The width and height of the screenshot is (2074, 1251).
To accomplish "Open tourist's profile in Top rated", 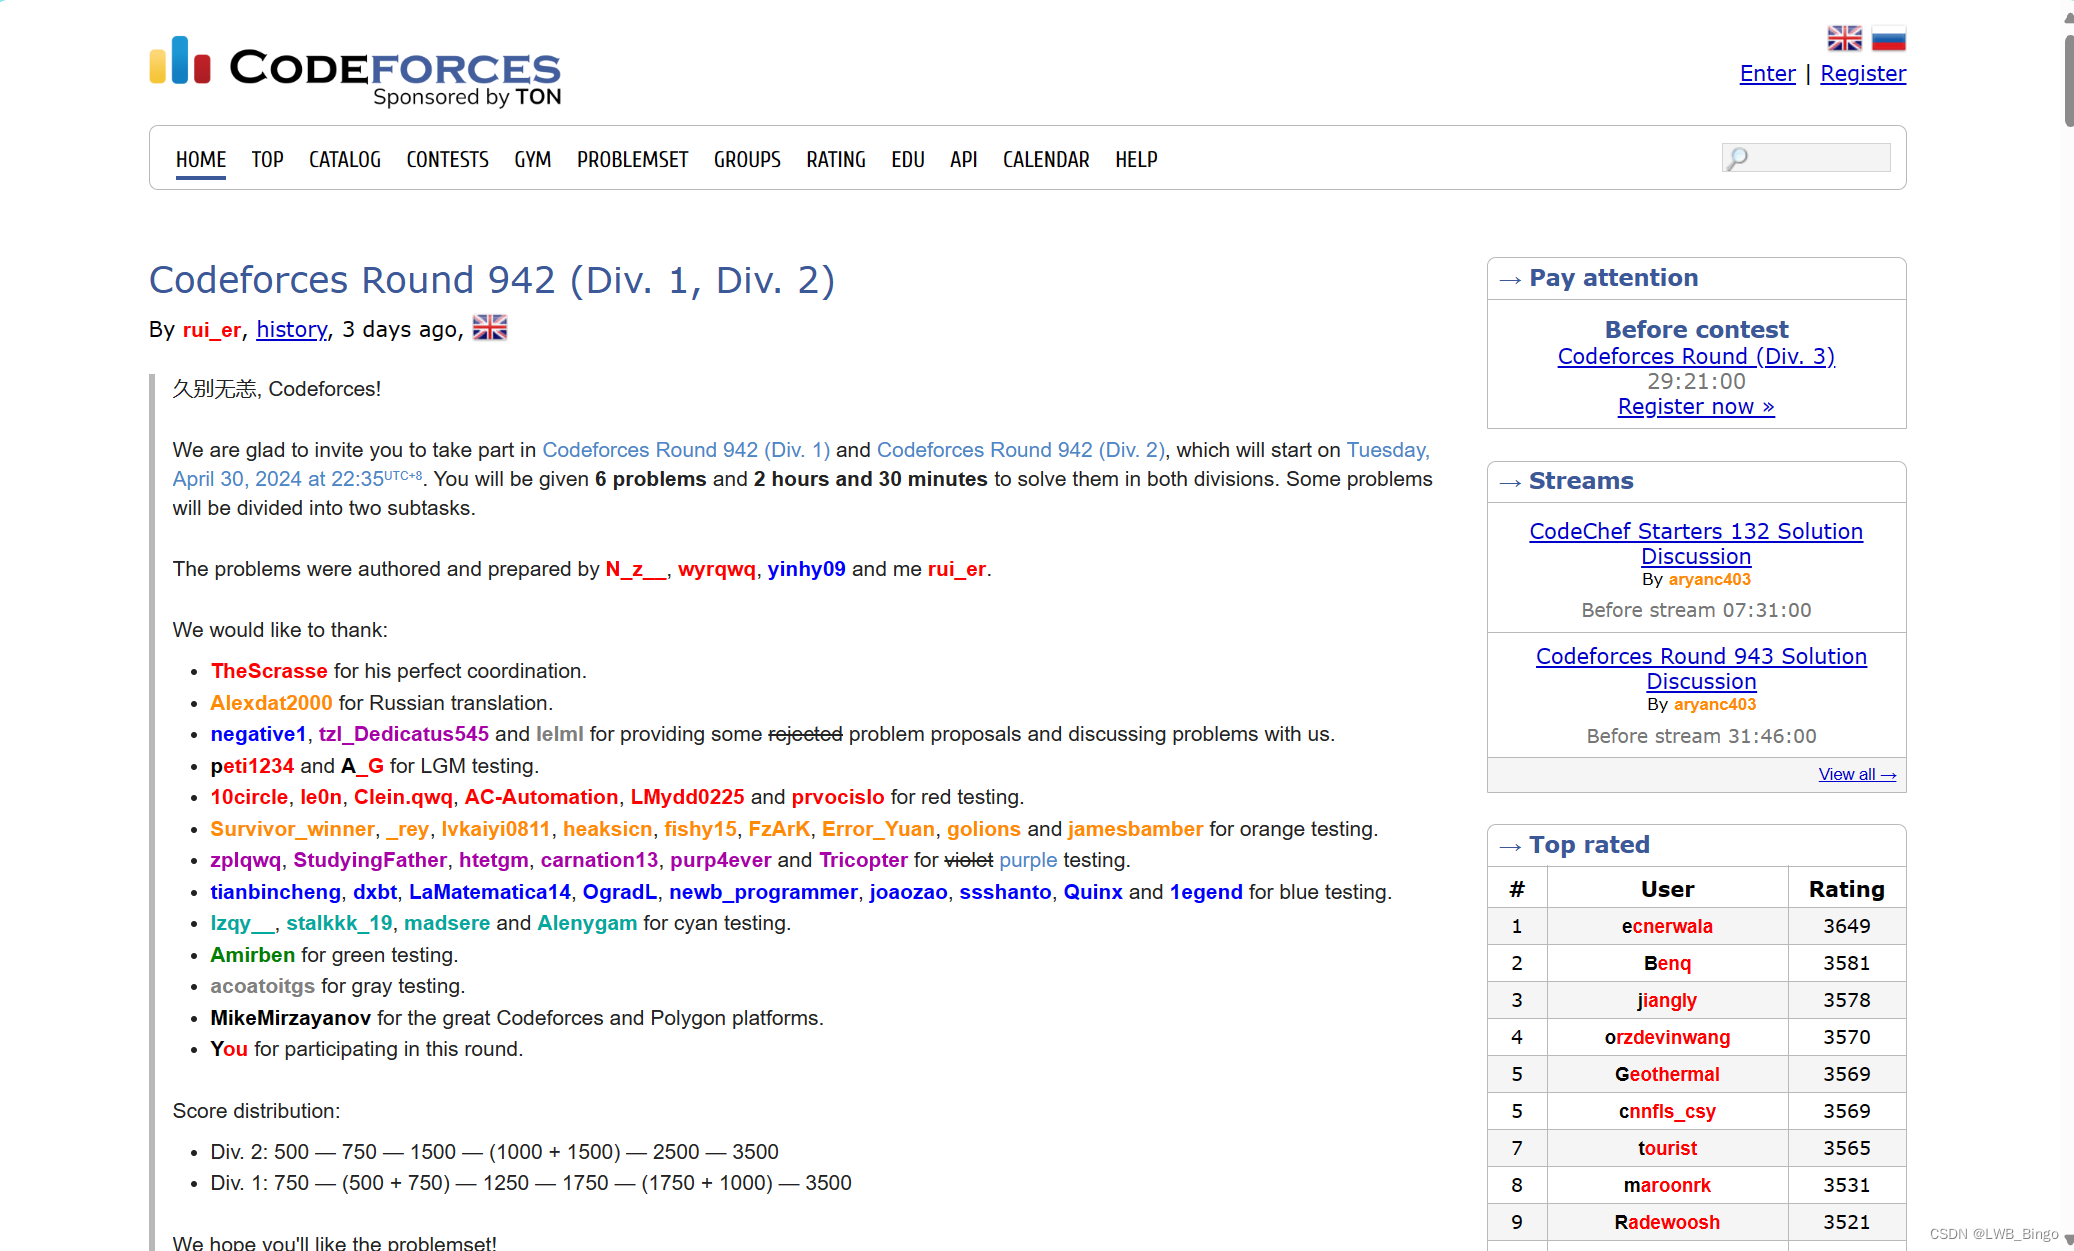I will [x=1666, y=1148].
